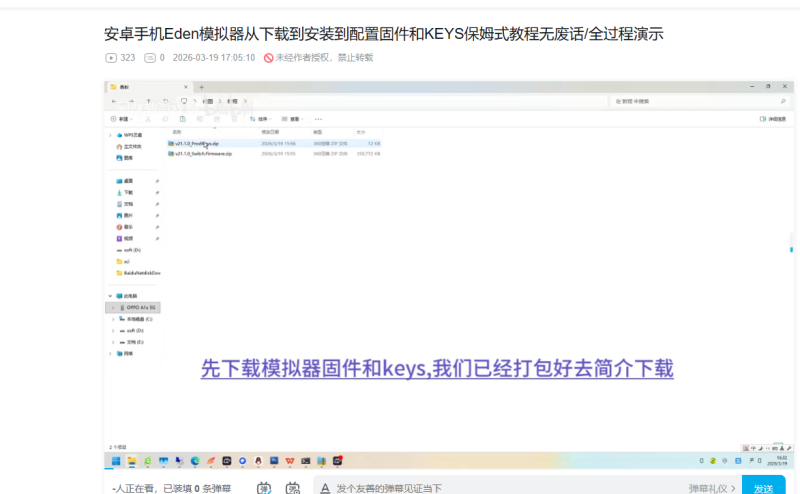Click the cut scissors icon in Explorer toolbar

tap(148, 119)
